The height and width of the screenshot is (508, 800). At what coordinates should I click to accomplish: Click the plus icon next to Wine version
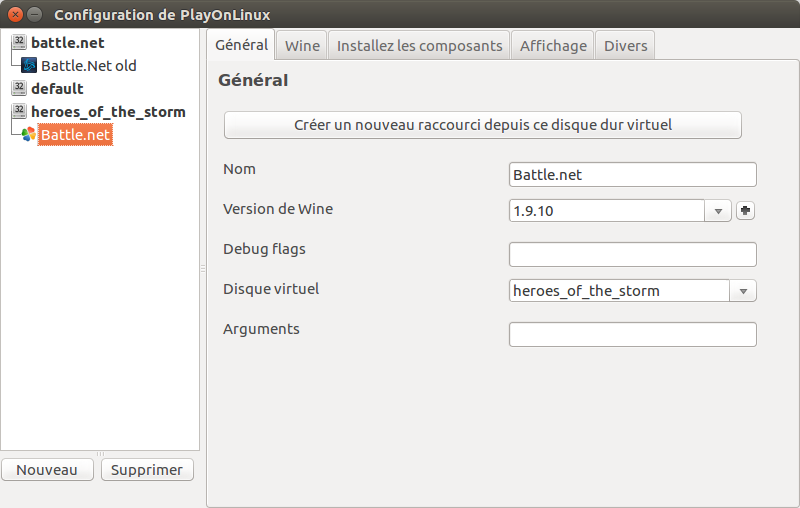pyautogui.click(x=745, y=210)
